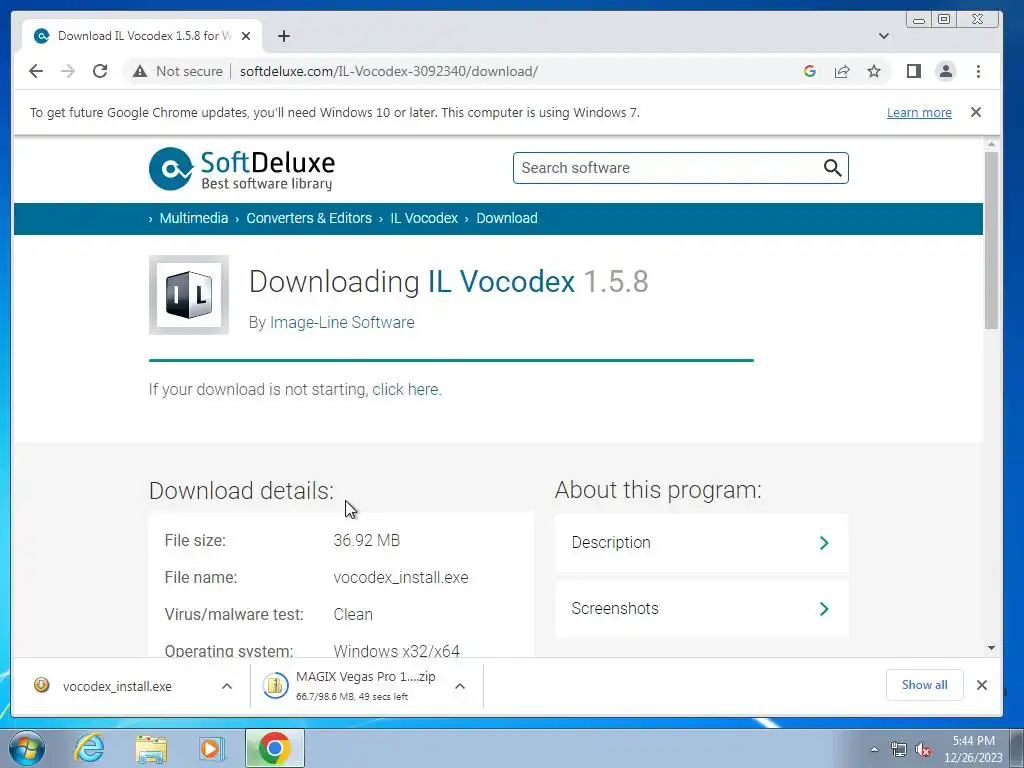Viewport: 1024px width, 768px height.
Task: Click the 36.92 MB file size value
Action: pyautogui.click(x=366, y=541)
